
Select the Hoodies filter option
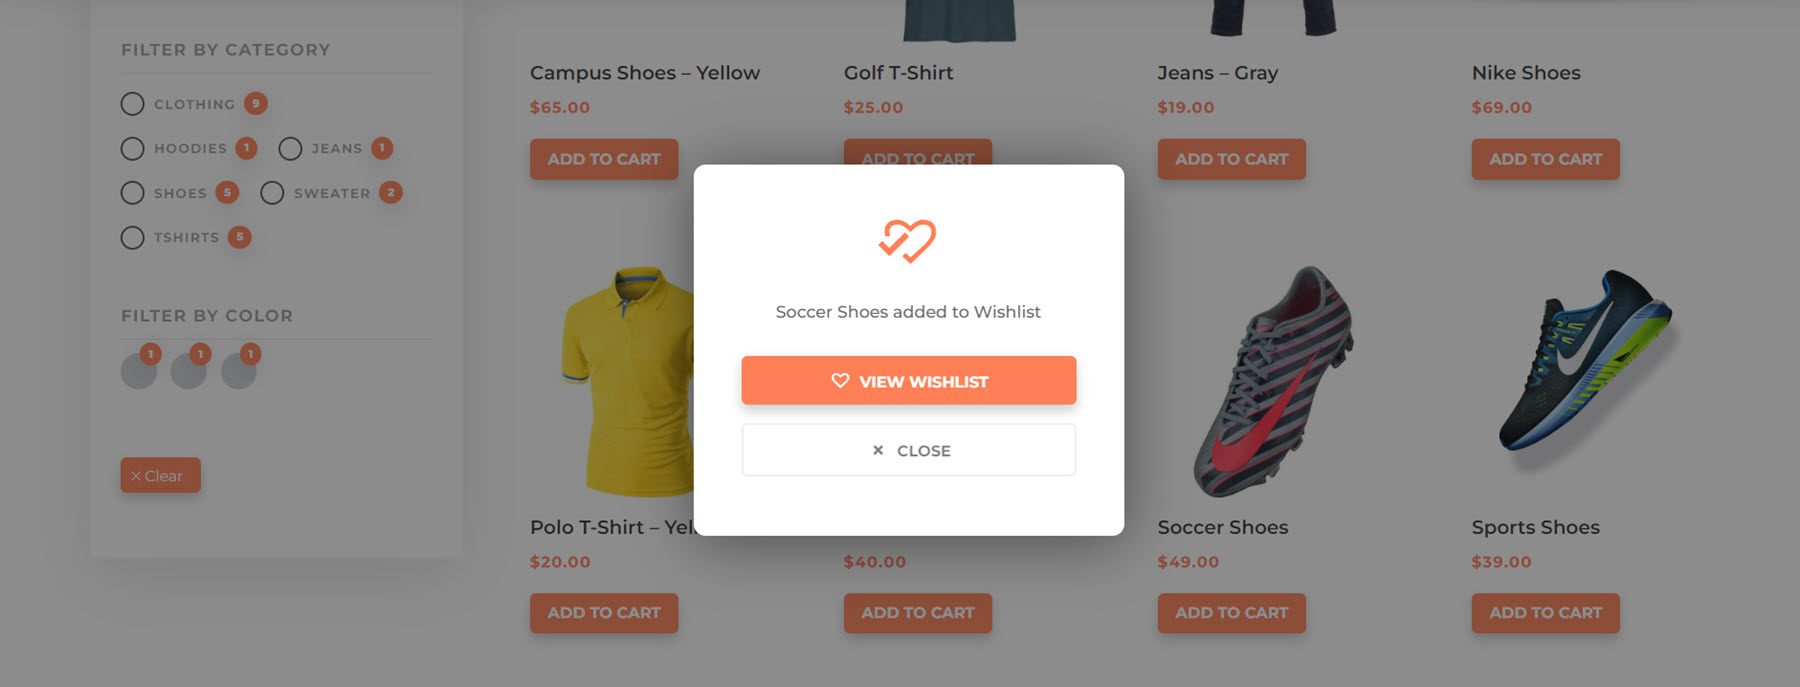pyautogui.click(x=133, y=148)
